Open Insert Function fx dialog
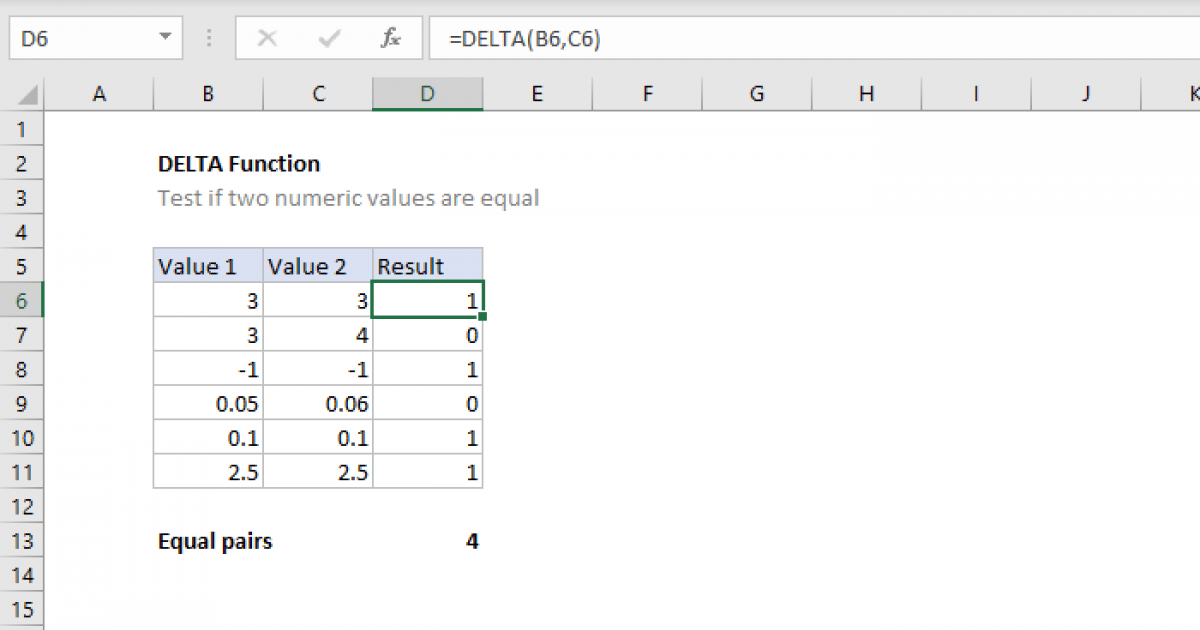 [x=391, y=39]
